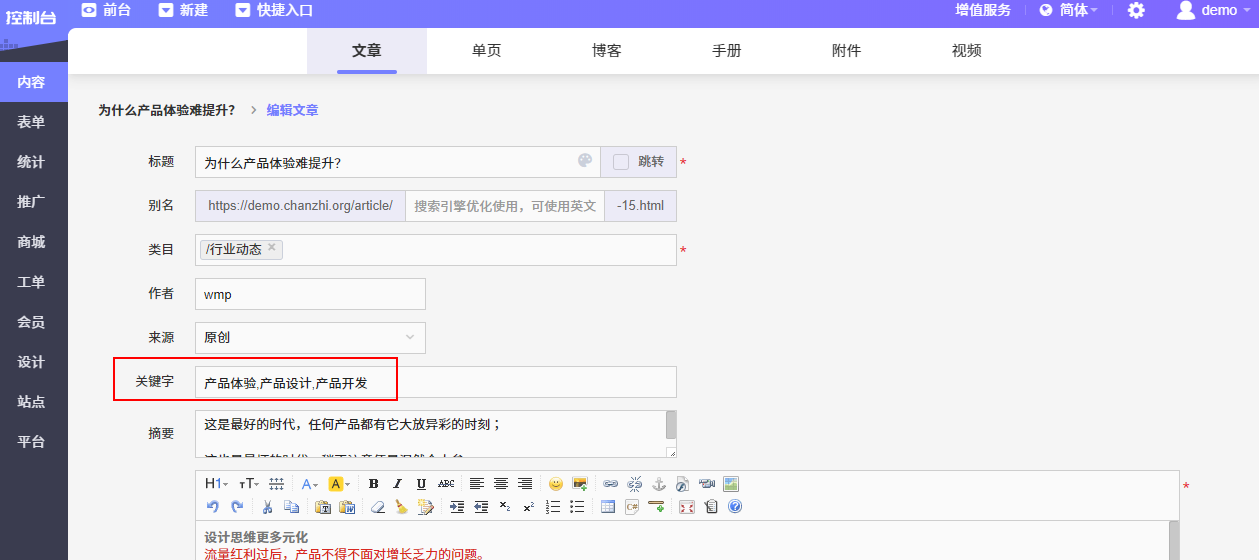
Task: Click the undo arrow in editor
Action: [x=212, y=507]
